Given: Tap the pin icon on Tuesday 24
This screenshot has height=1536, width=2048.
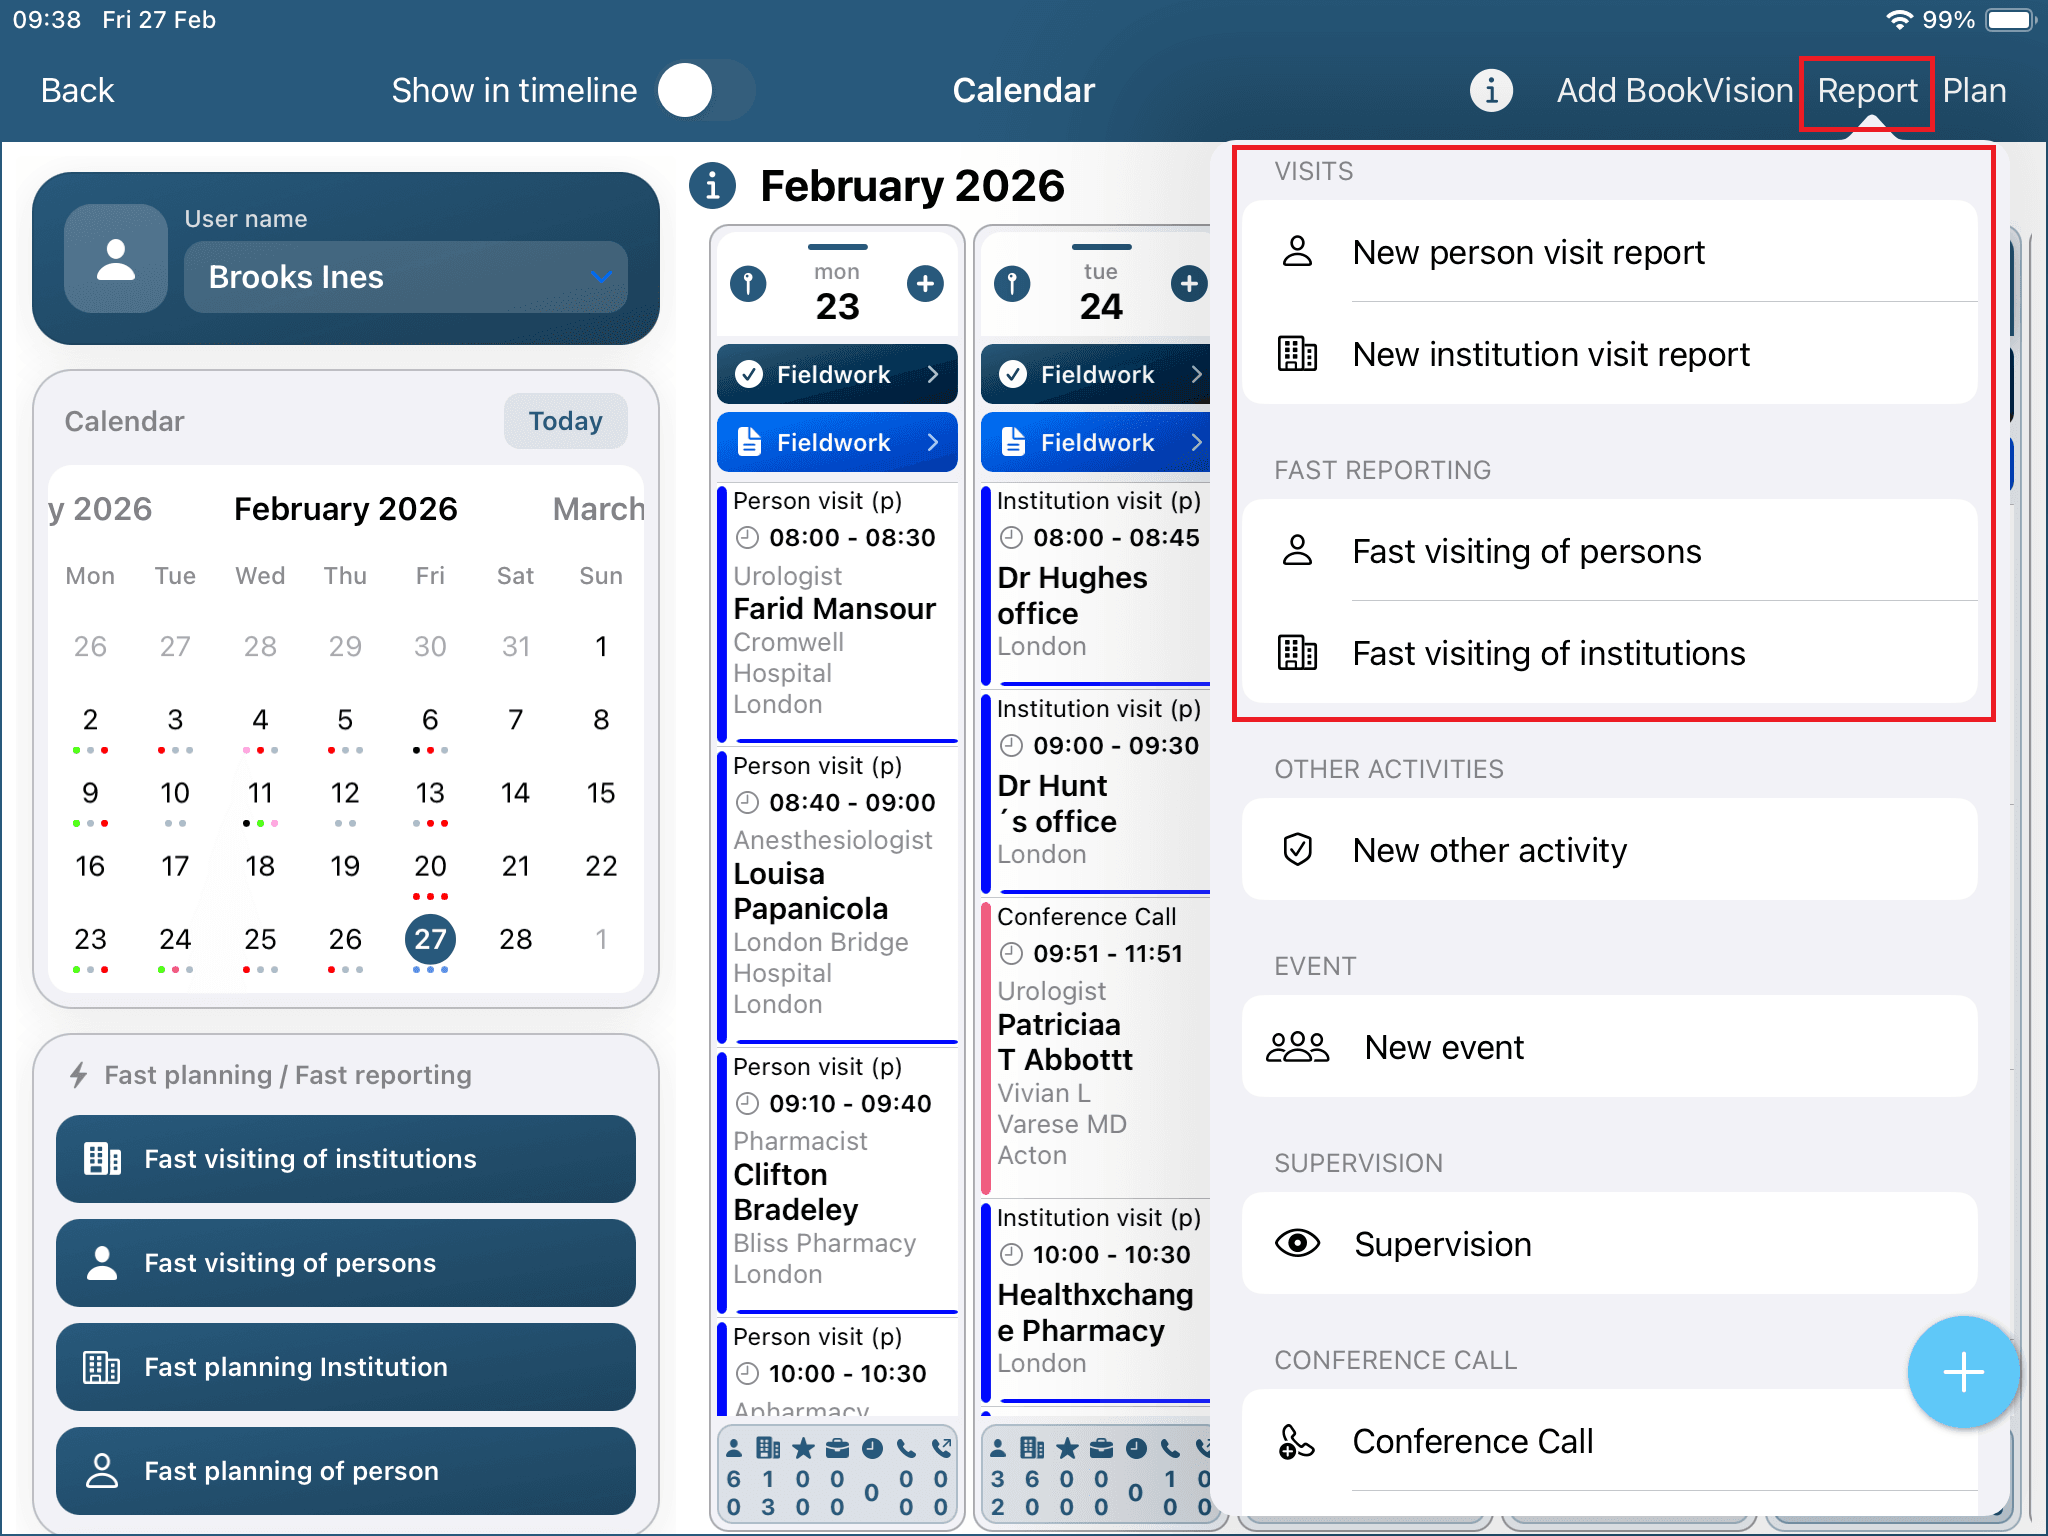Looking at the screenshot, I should tap(1012, 284).
